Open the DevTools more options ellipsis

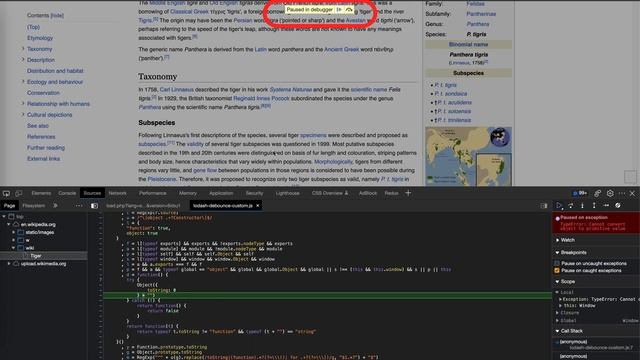click(x=622, y=193)
